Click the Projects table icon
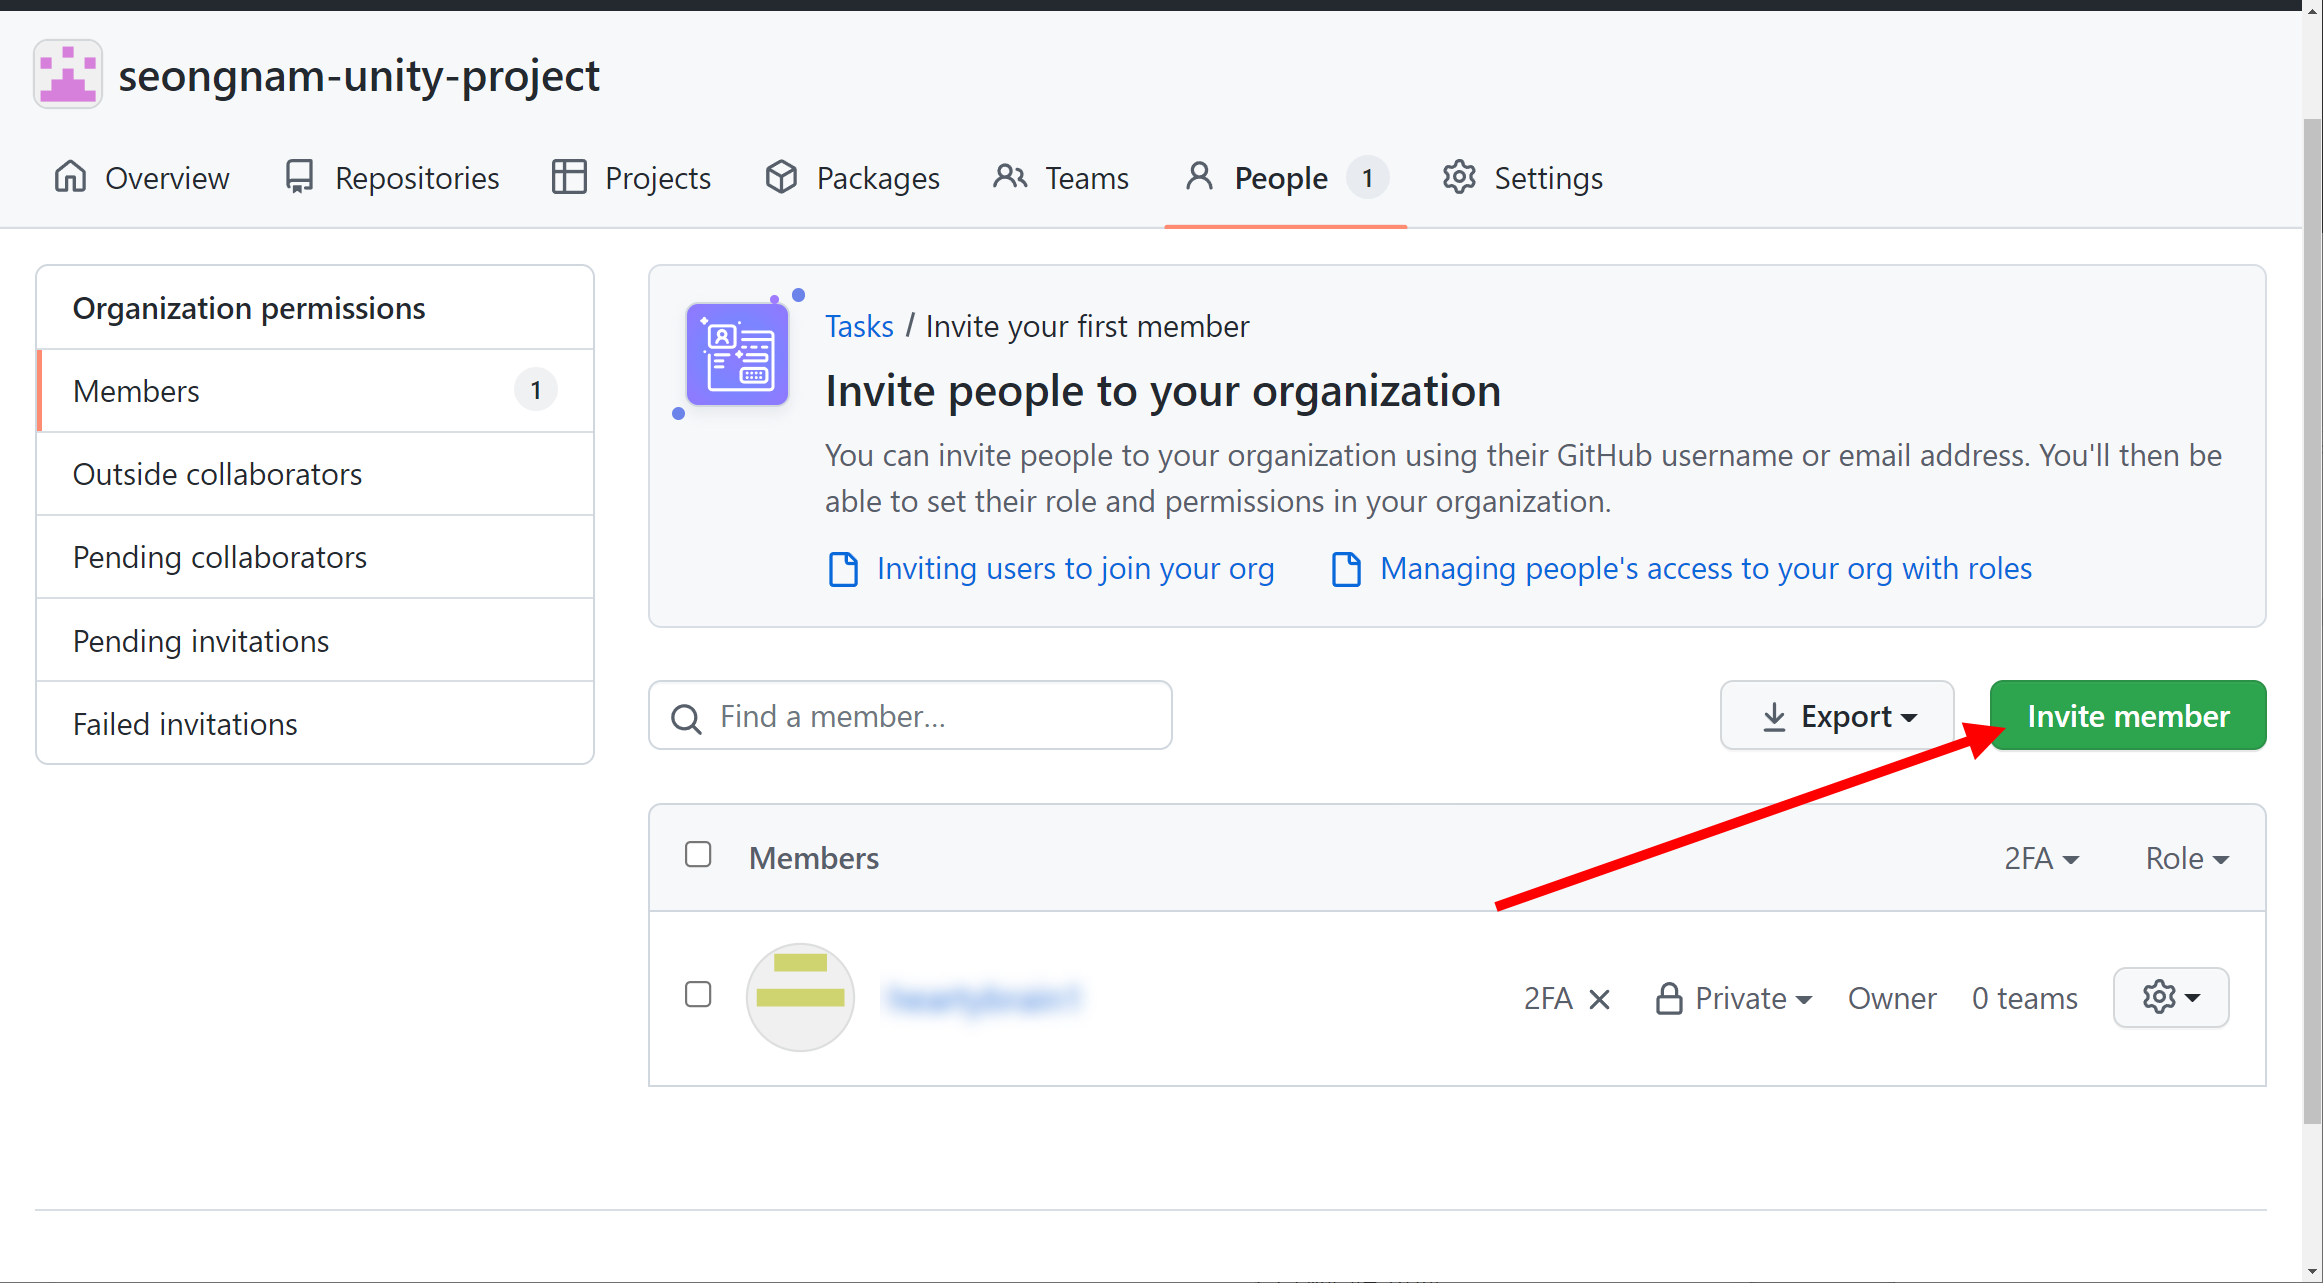 [x=569, y=177]
